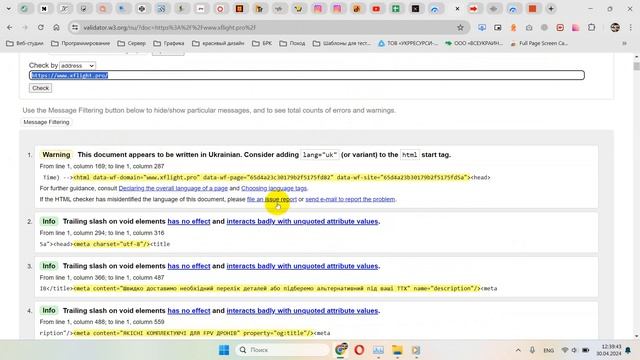Open the Сервер bookmark folder
The height and width of the screenshot is (360, 640).
(131, 43)
